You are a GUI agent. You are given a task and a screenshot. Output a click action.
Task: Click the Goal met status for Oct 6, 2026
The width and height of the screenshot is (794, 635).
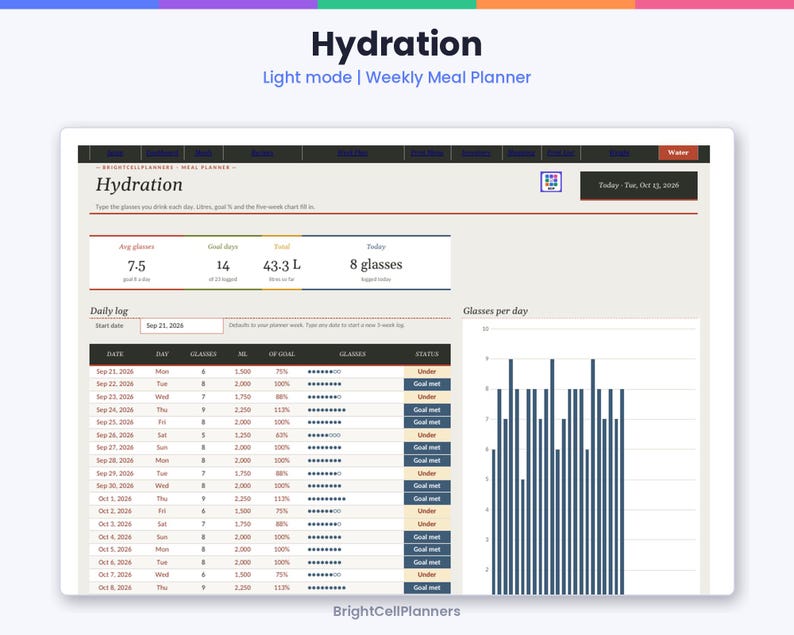tap(427, 562)
